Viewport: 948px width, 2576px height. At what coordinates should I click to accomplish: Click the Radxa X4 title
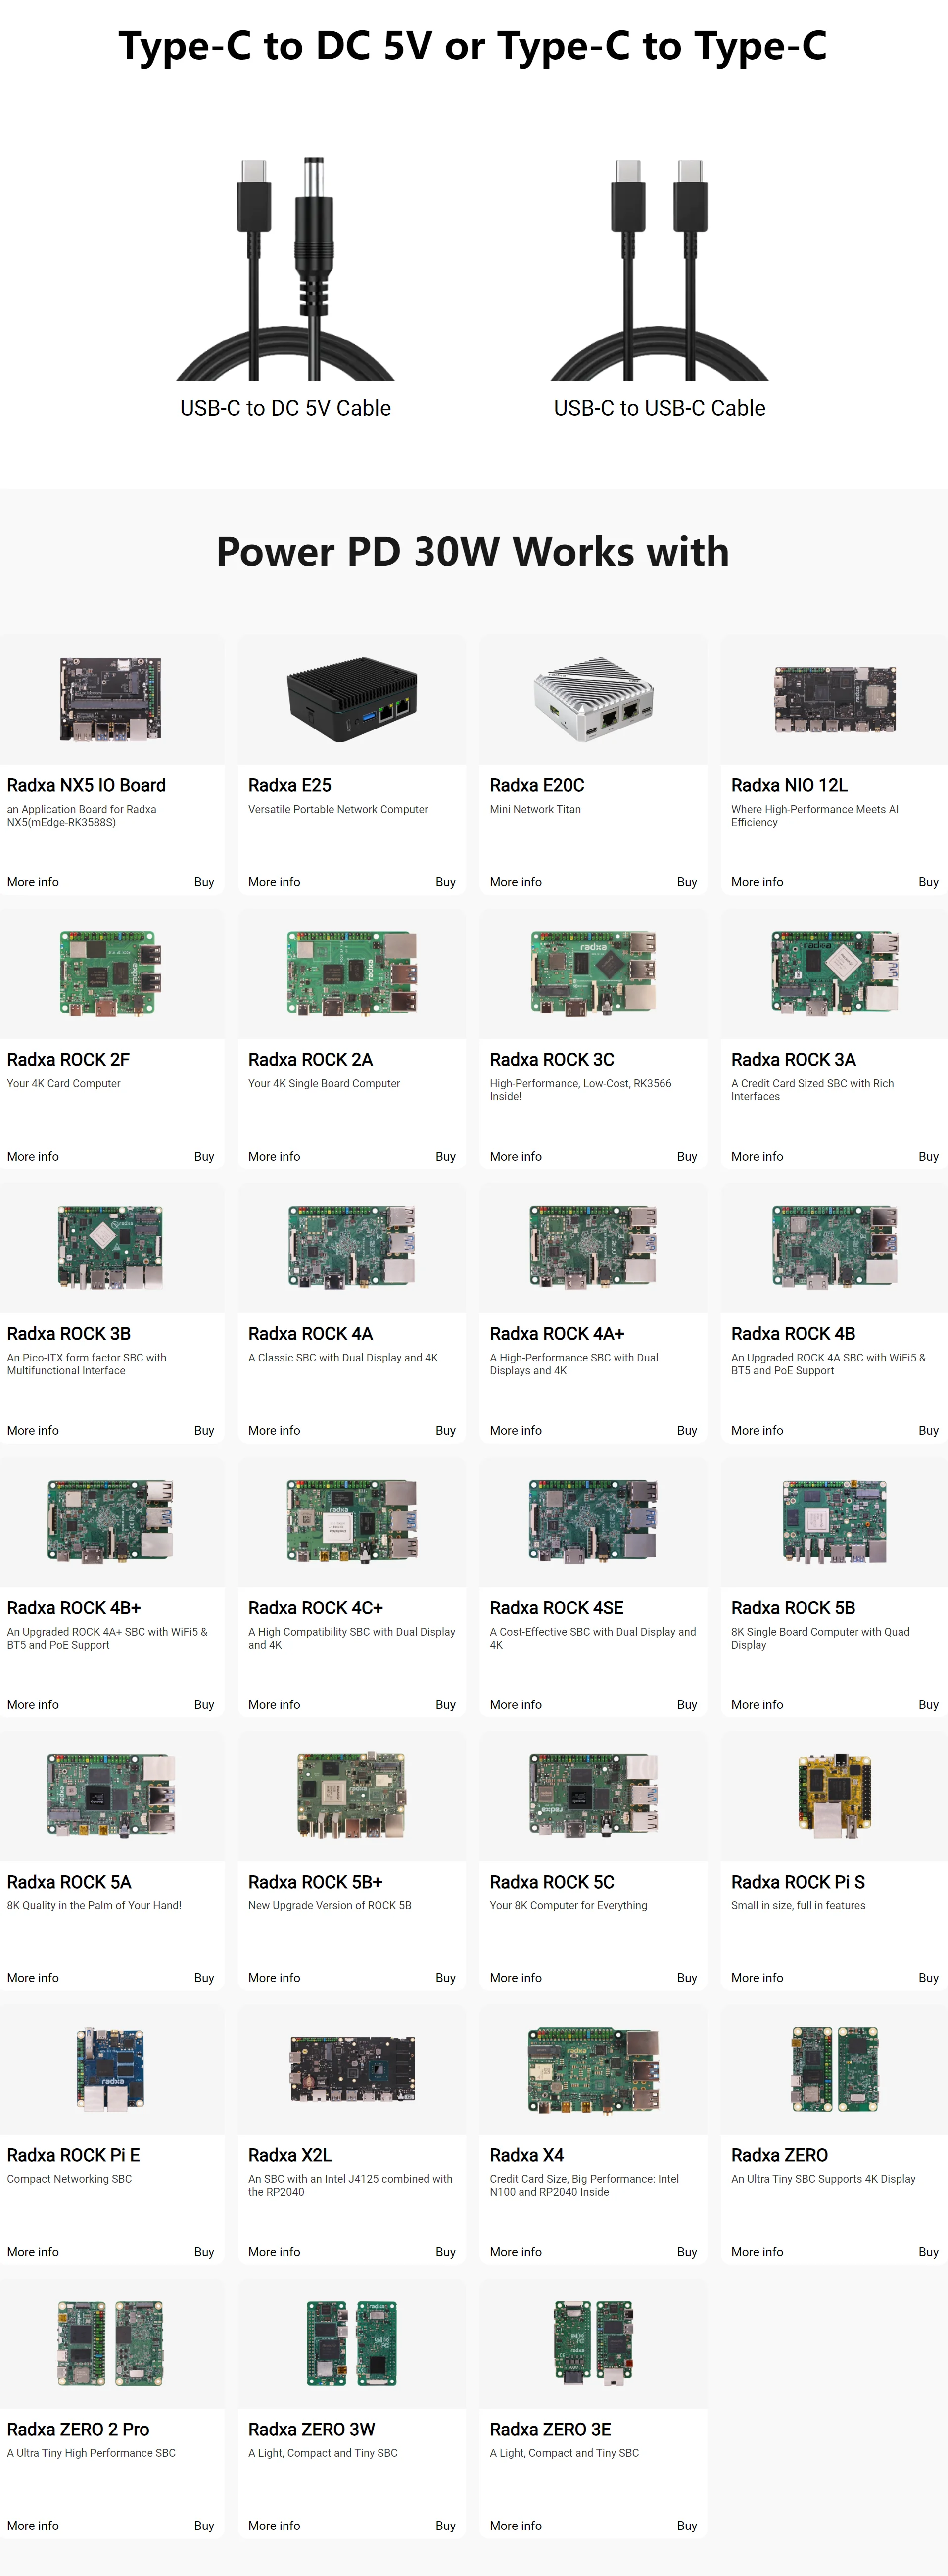[527, 2155]
